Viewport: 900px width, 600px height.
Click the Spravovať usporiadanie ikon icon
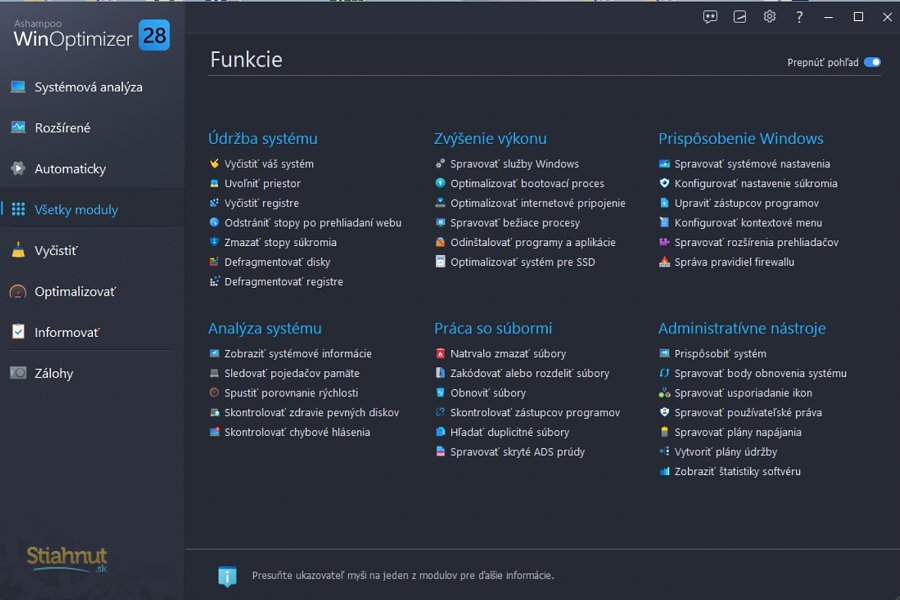(664, 393)
